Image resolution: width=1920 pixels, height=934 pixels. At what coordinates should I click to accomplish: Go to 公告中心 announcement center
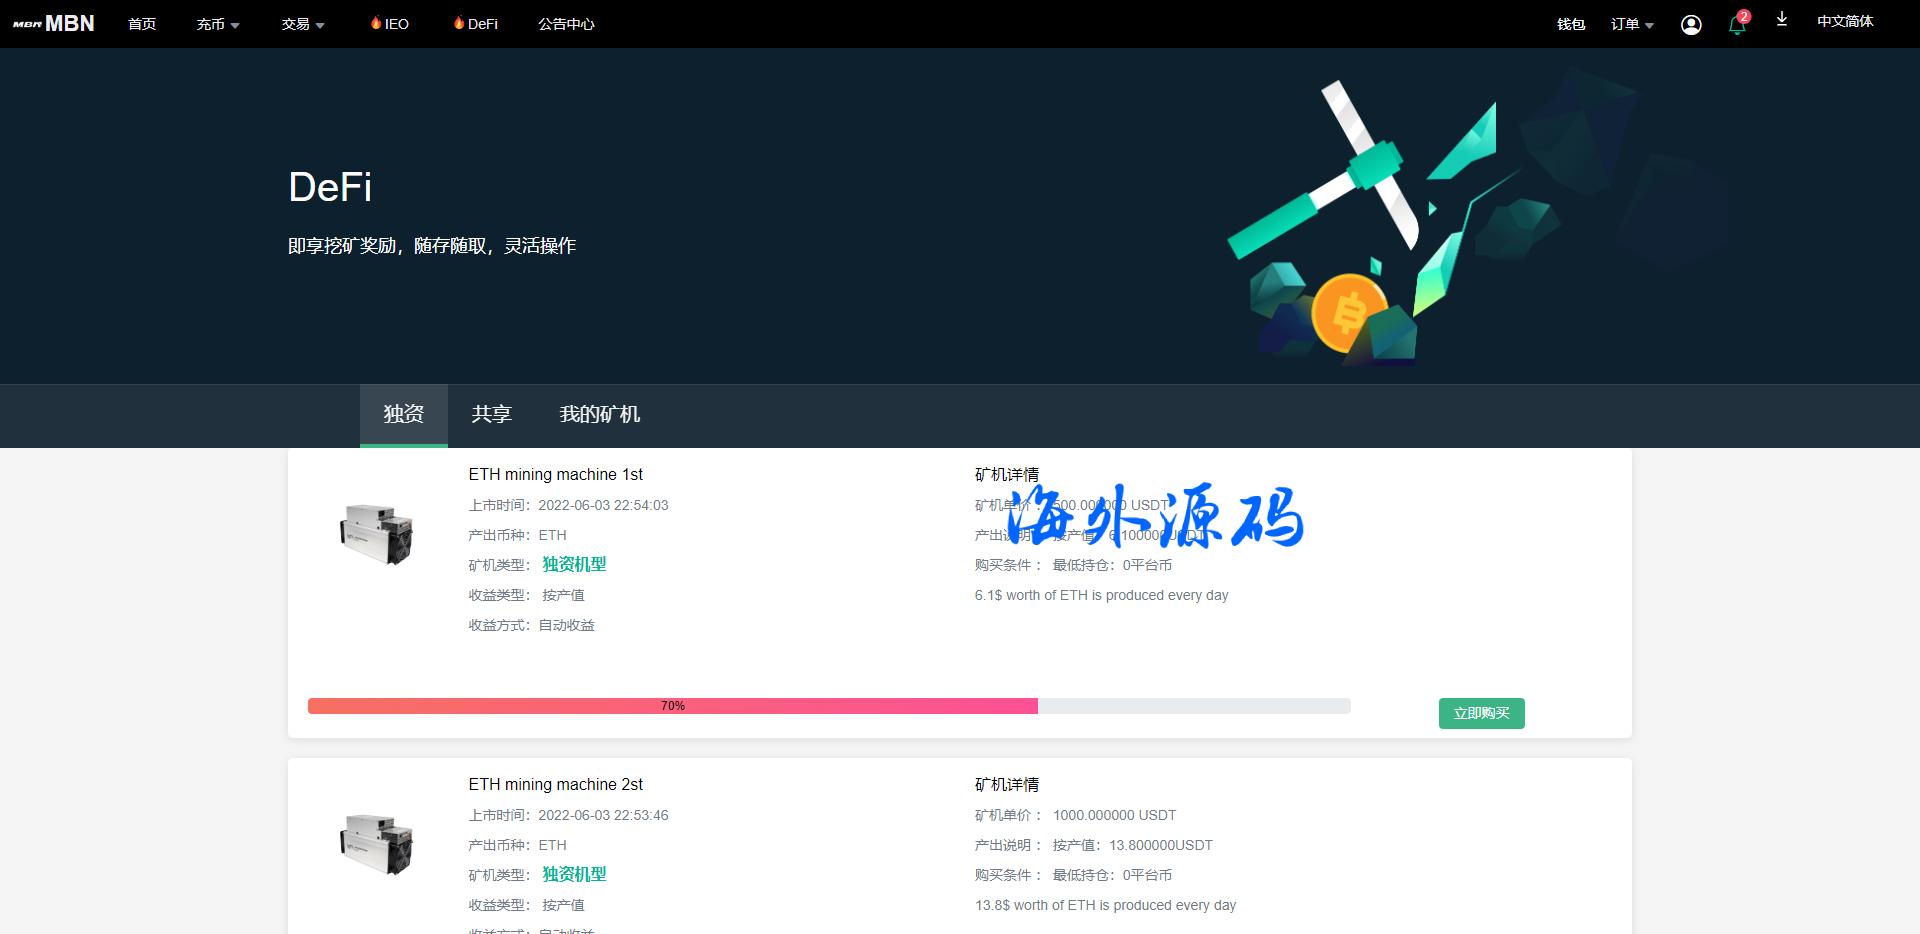pos(566,24)
